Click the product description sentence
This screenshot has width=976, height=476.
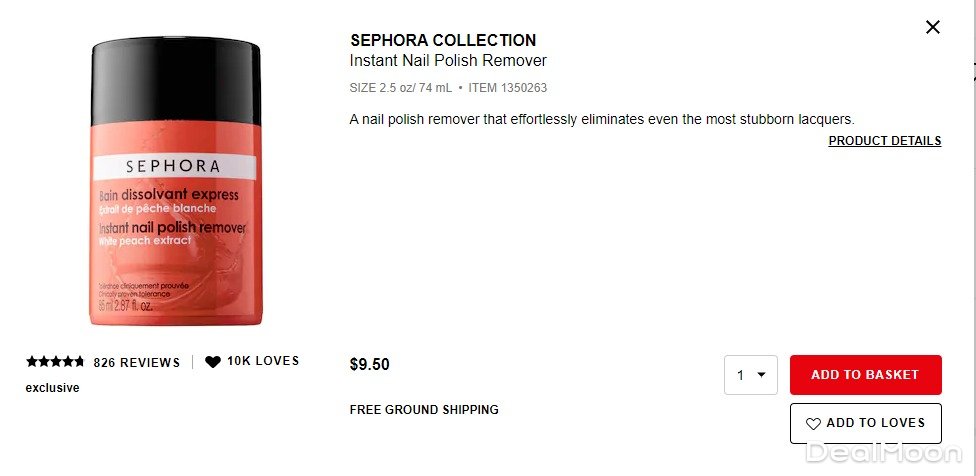coord(601,120)
